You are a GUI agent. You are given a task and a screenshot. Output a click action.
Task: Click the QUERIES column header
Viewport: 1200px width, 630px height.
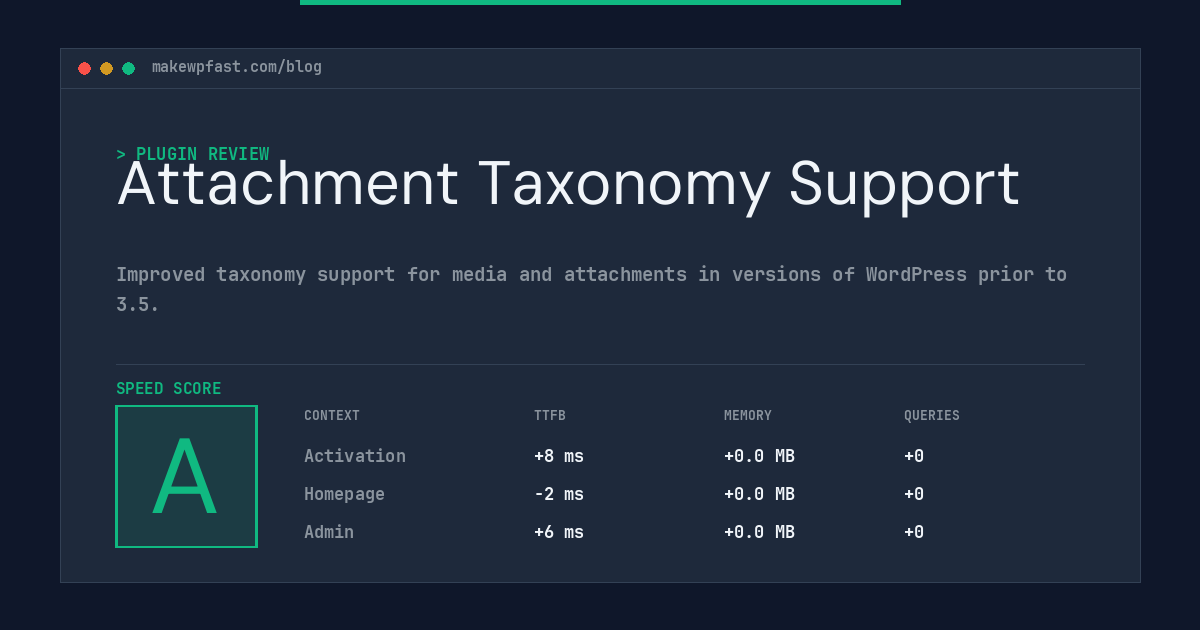coord(932,416)
